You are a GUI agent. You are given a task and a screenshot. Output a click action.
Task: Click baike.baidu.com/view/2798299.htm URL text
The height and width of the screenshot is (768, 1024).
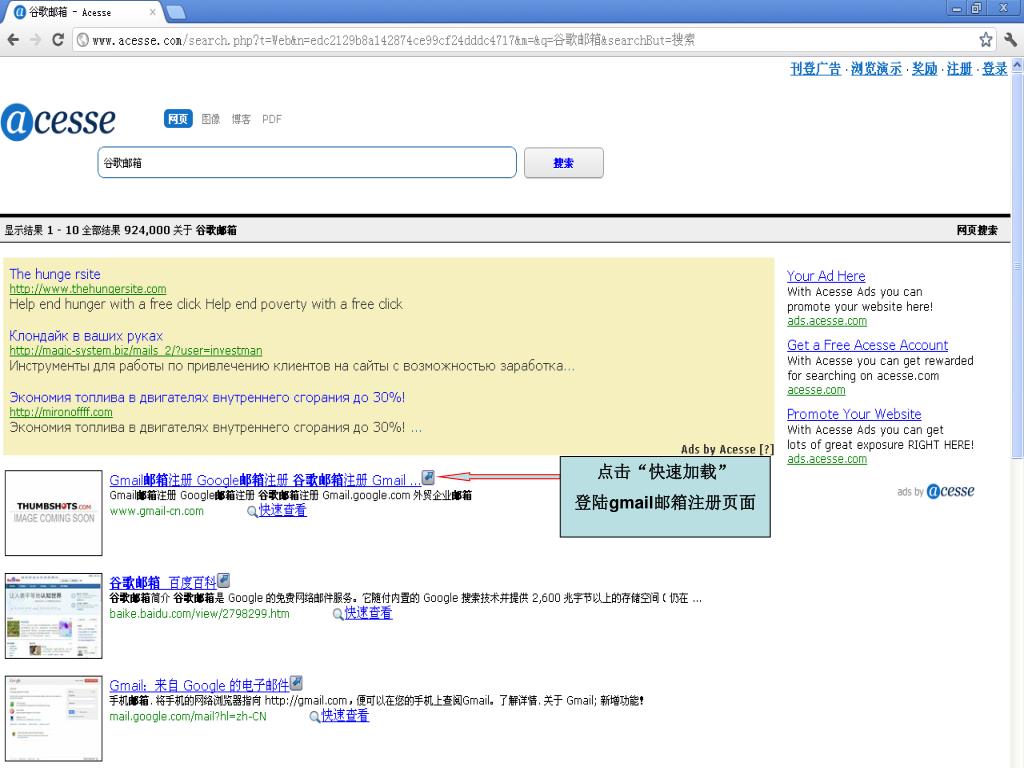199,614
